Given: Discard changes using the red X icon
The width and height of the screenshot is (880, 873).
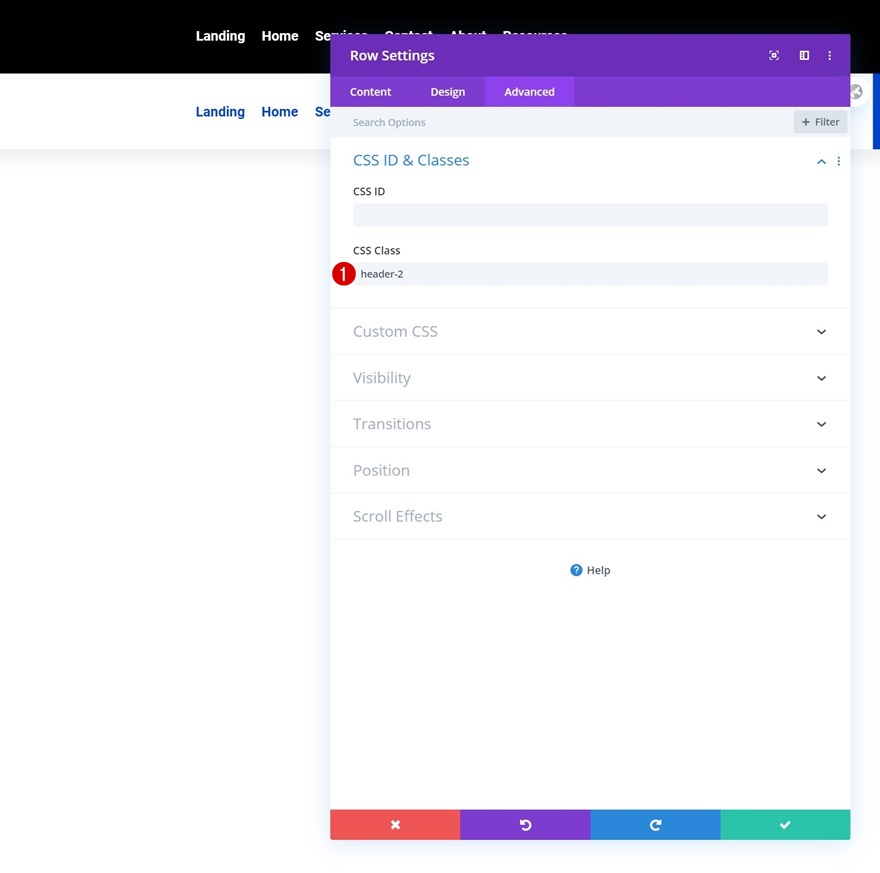Looking at the screenshot, I should (395, 824).
